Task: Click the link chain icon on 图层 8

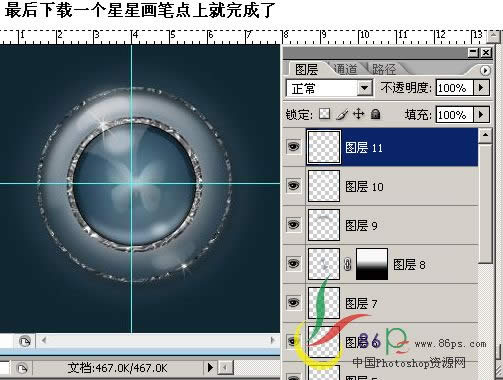Action: tap(347, 265)
